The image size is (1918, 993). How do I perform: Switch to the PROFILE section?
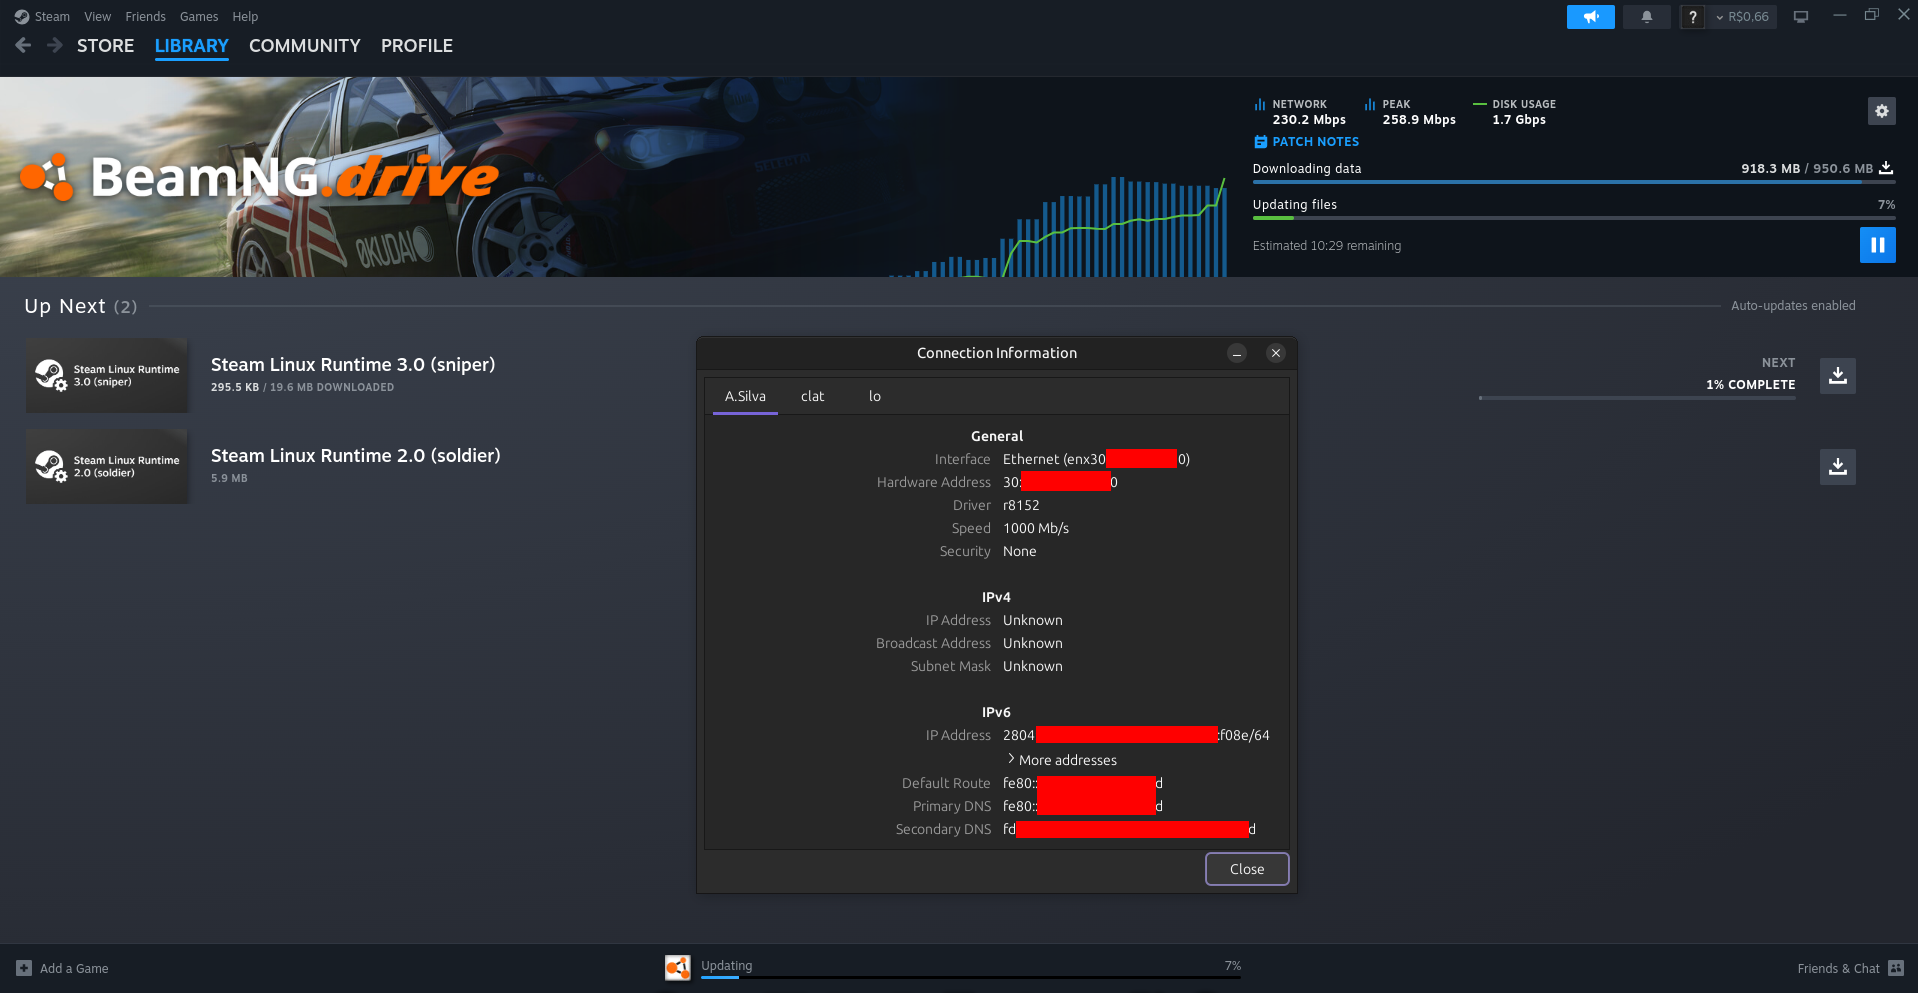click(x=416, y=46)
